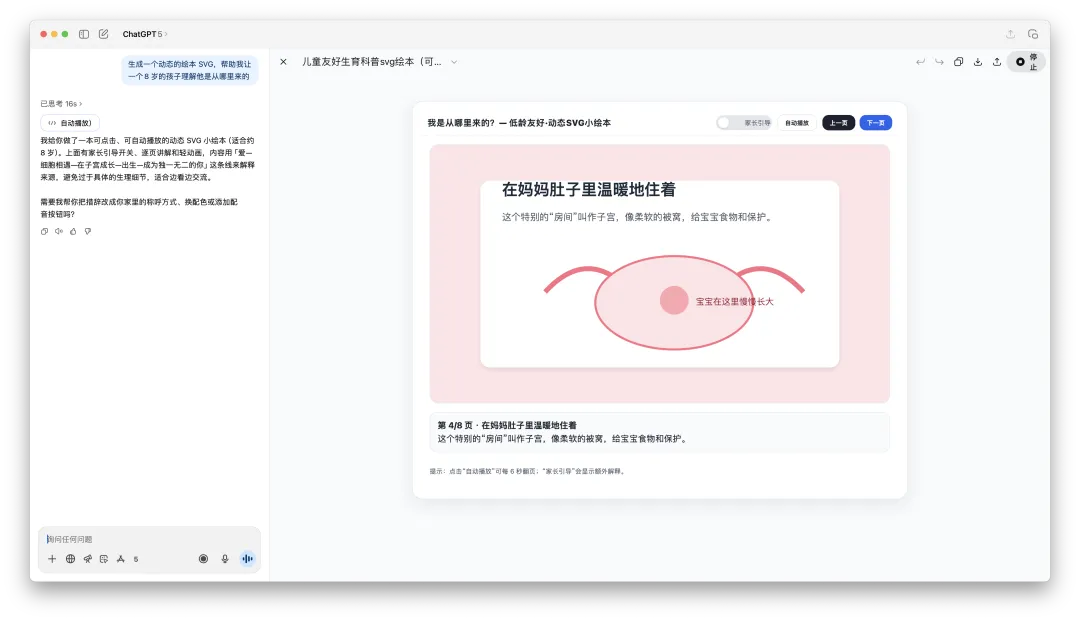Screen dimensions: 1080x621
Task: Read the response aloud with speaker icon
Action: [x=59, y=231]
